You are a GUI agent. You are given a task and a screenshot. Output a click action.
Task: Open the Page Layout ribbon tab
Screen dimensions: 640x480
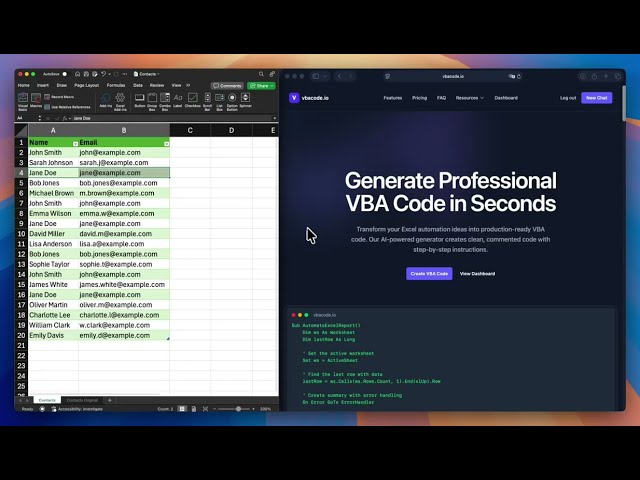coord(87,85)
